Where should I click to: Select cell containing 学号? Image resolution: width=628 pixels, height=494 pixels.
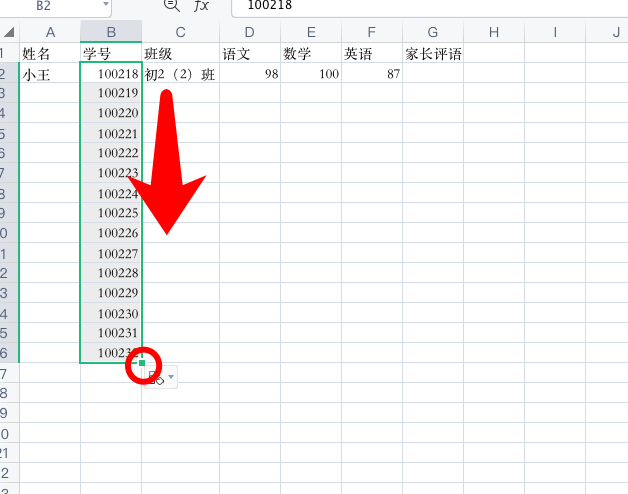[111, 53]
